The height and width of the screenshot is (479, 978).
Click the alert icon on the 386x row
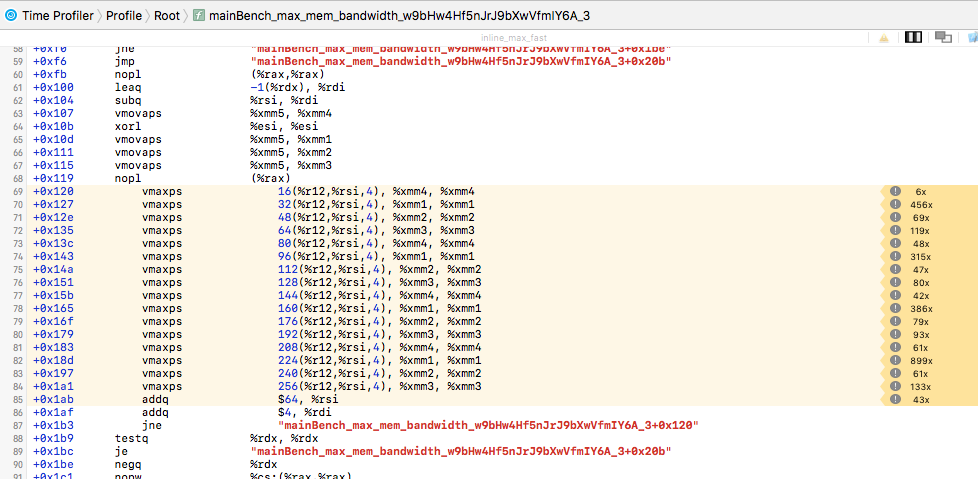(895, 309)
